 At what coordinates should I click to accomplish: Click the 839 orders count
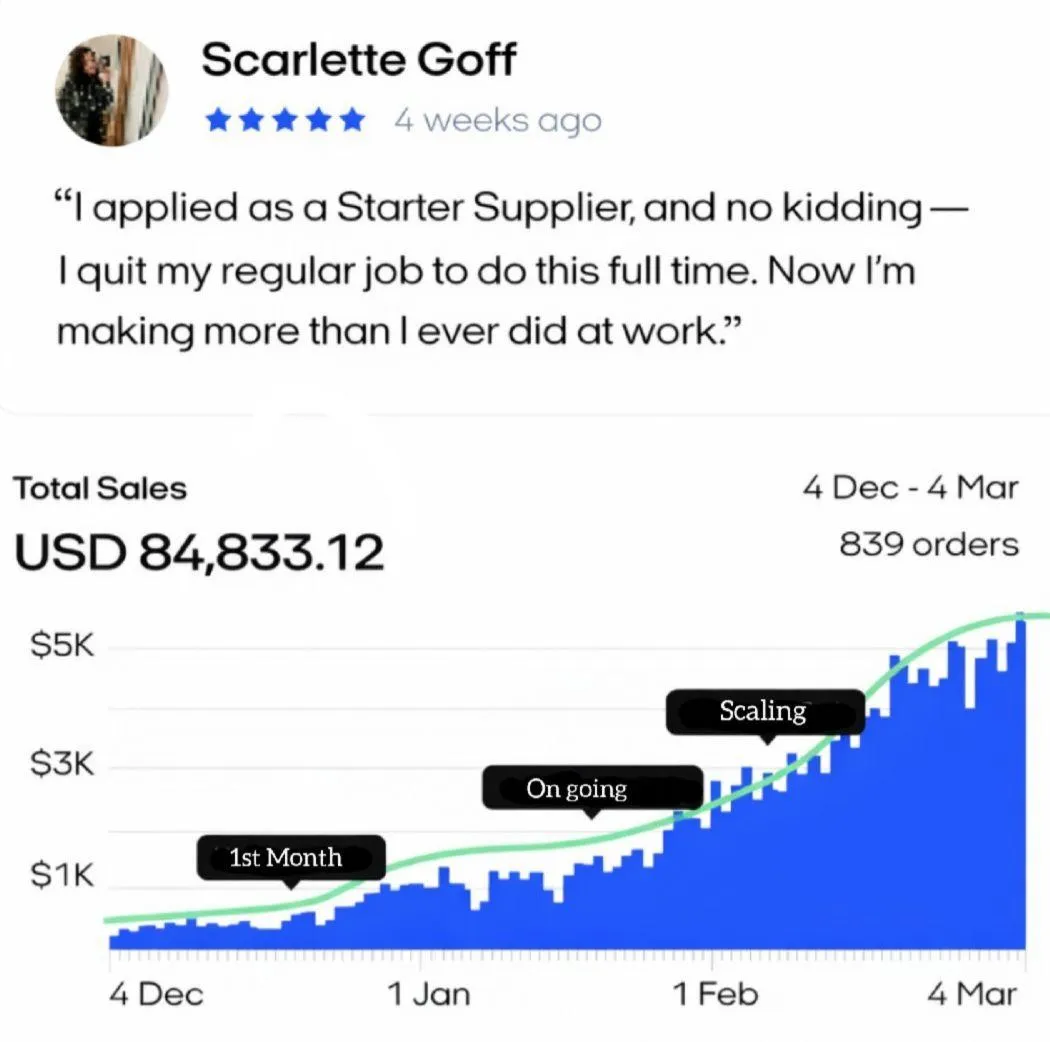(929, 544)
